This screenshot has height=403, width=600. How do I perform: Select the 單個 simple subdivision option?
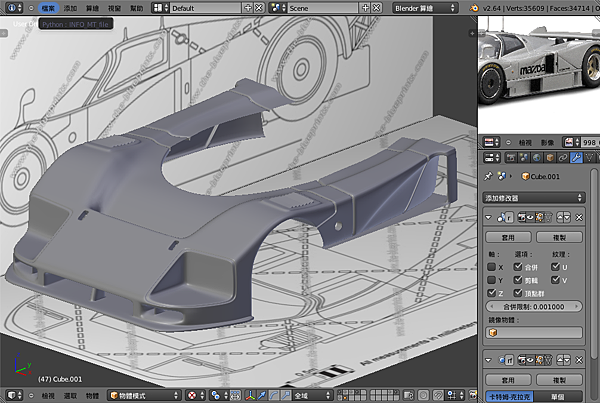pos(560,397)
